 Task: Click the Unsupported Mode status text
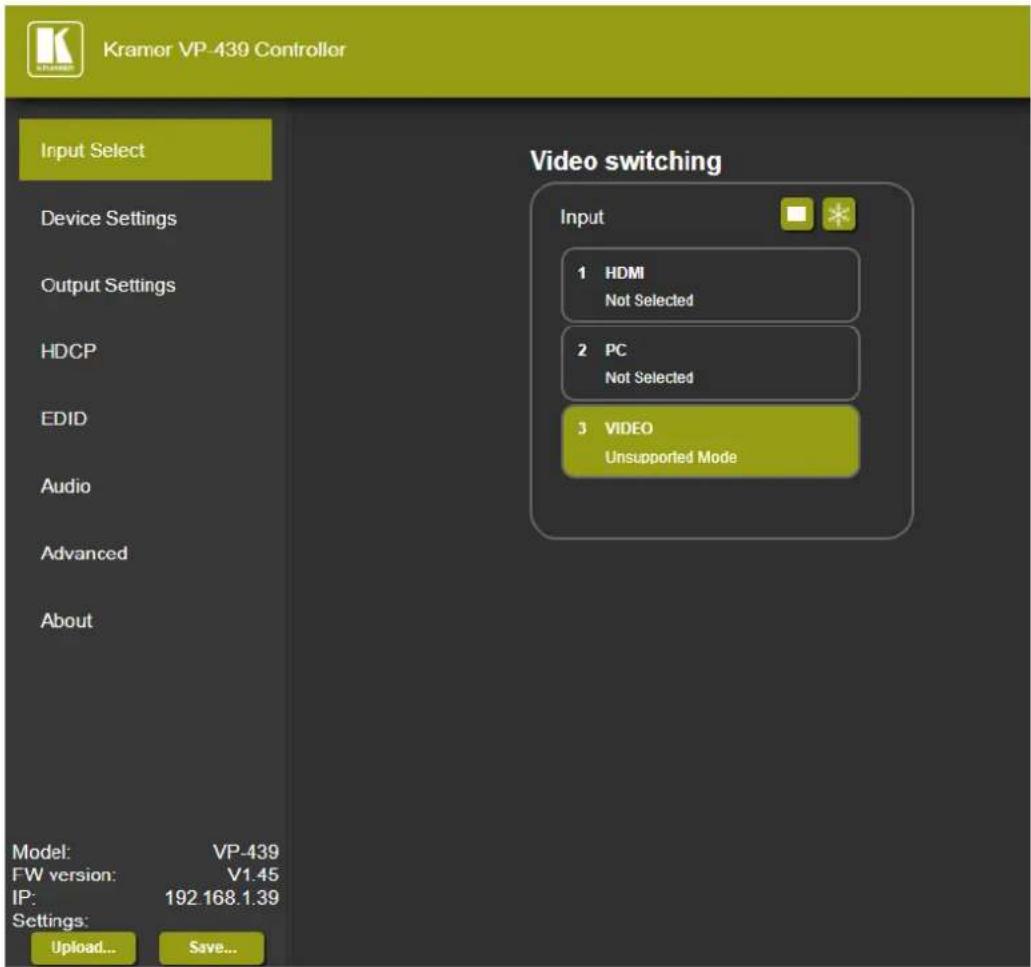pos(671,458)
